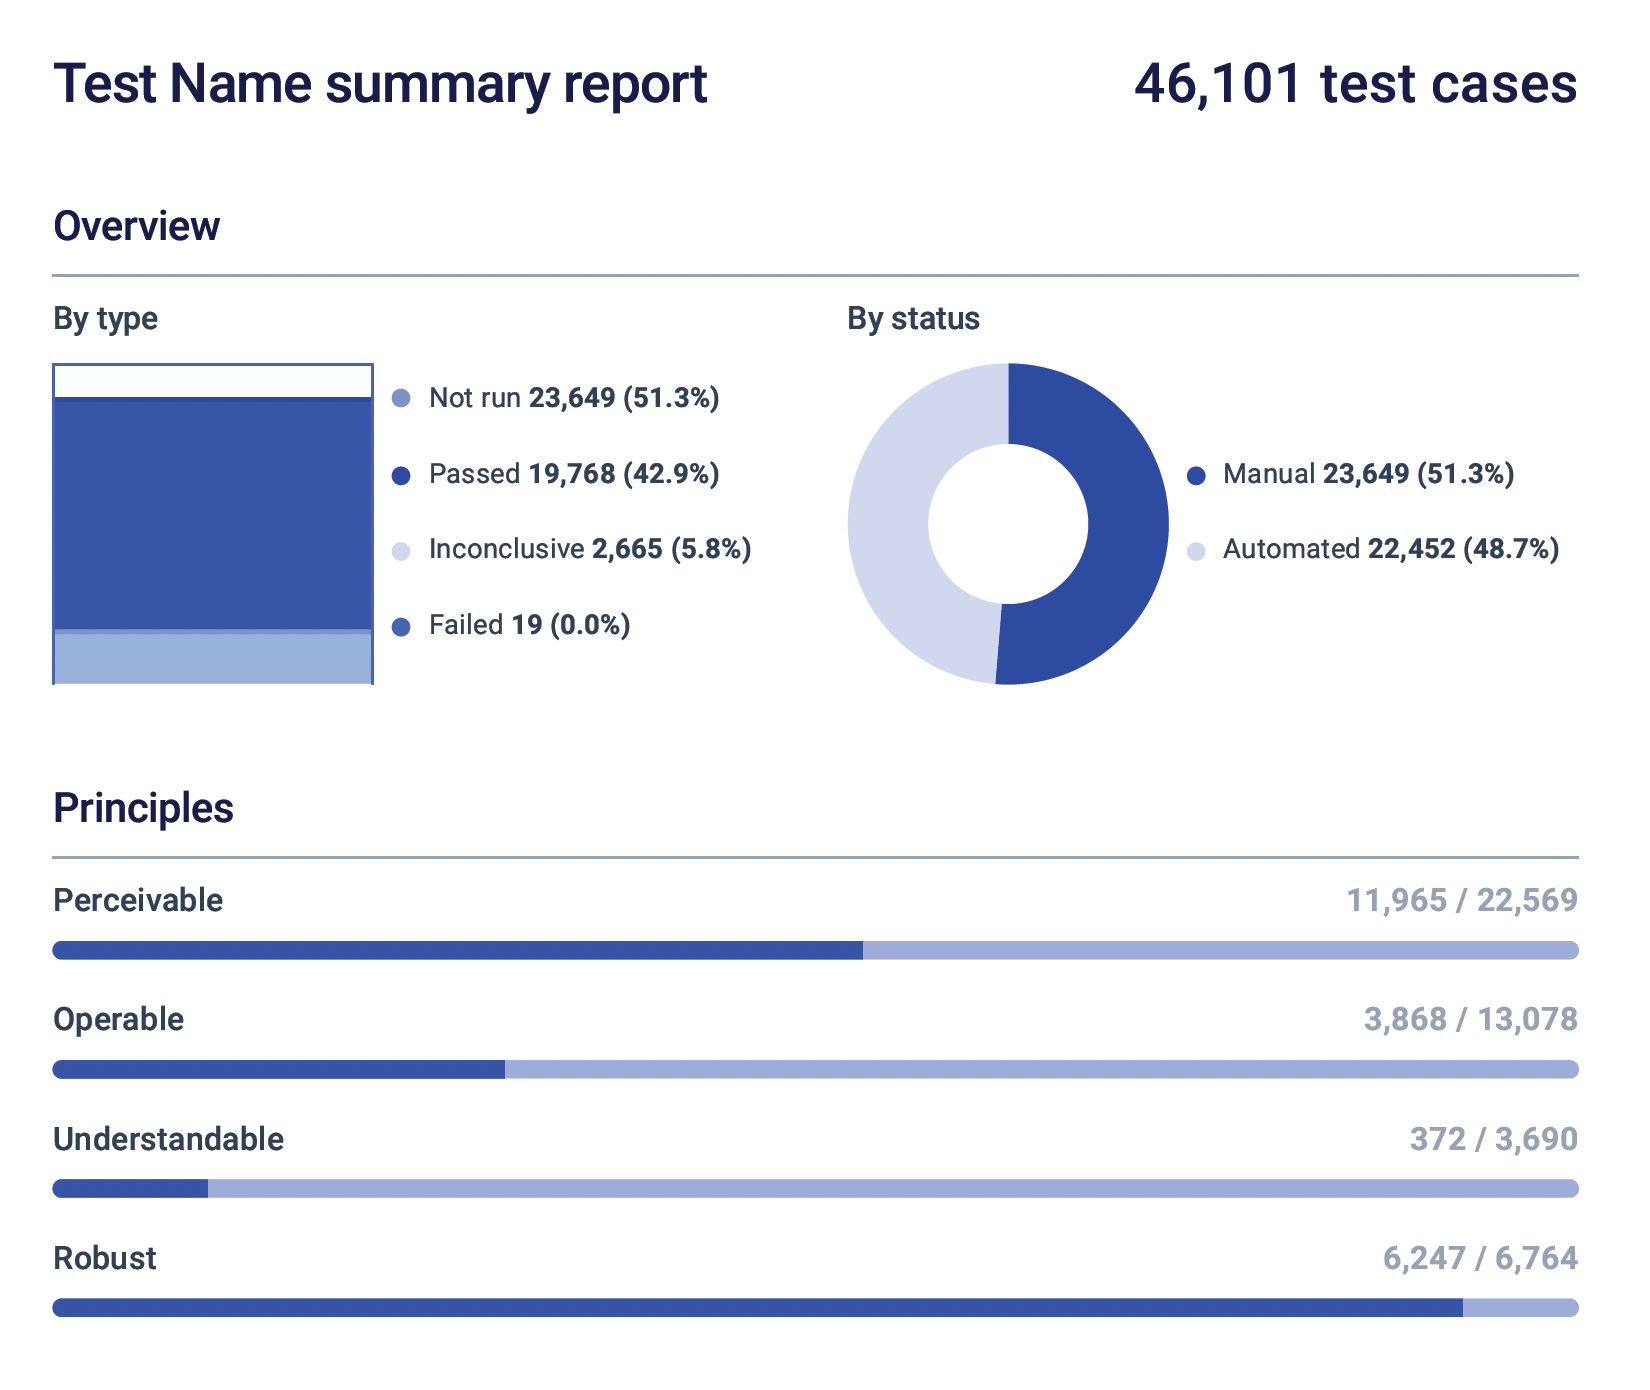This screenshot has width=1650, height=1390.
Task: Click the "Test Name summary report" title
Action: point(380,83)
